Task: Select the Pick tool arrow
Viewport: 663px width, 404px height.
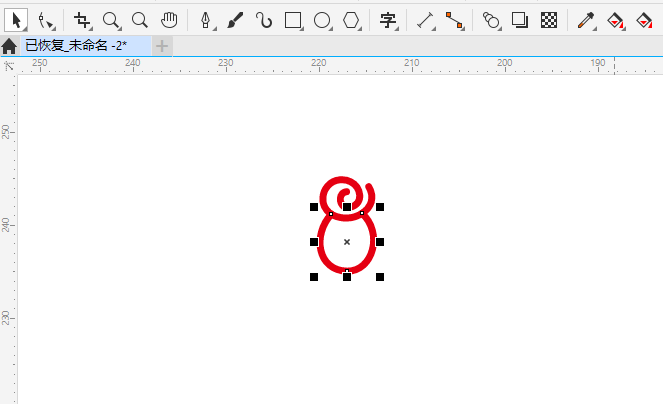Action: [16, 20]
